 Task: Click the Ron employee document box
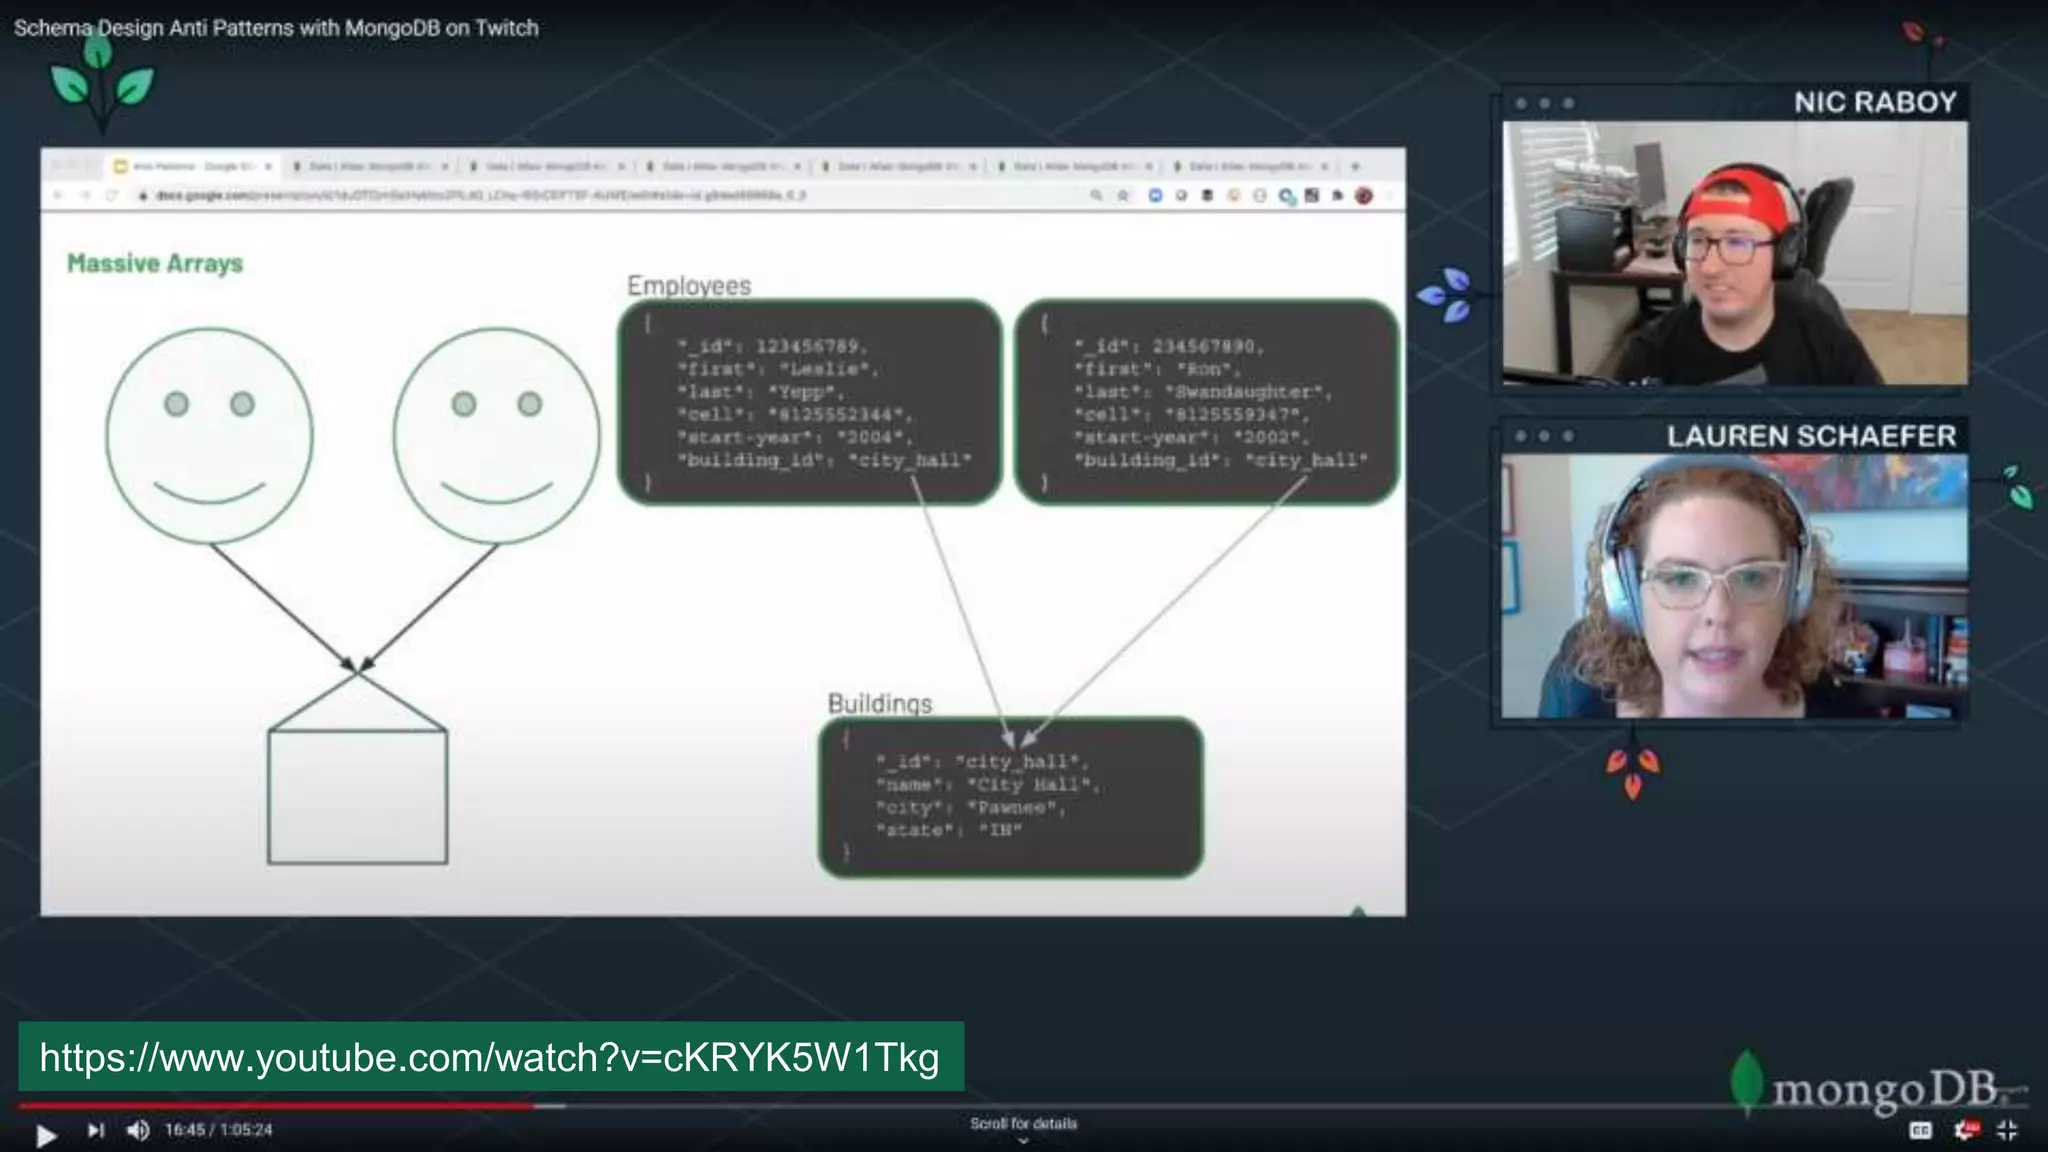[1206, 402]
